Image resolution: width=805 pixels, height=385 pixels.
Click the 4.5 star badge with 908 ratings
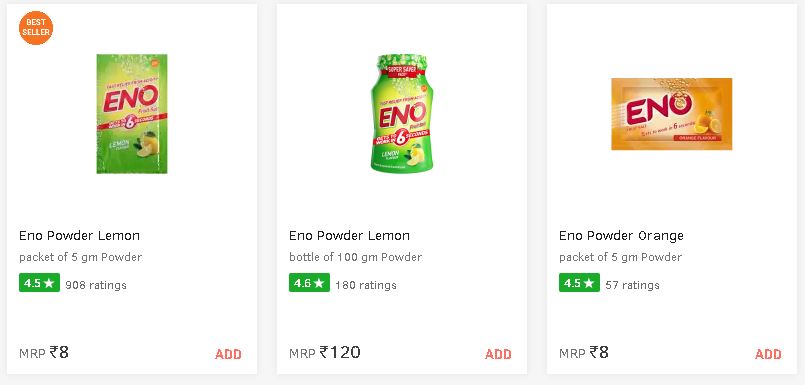tap(40, 283)
